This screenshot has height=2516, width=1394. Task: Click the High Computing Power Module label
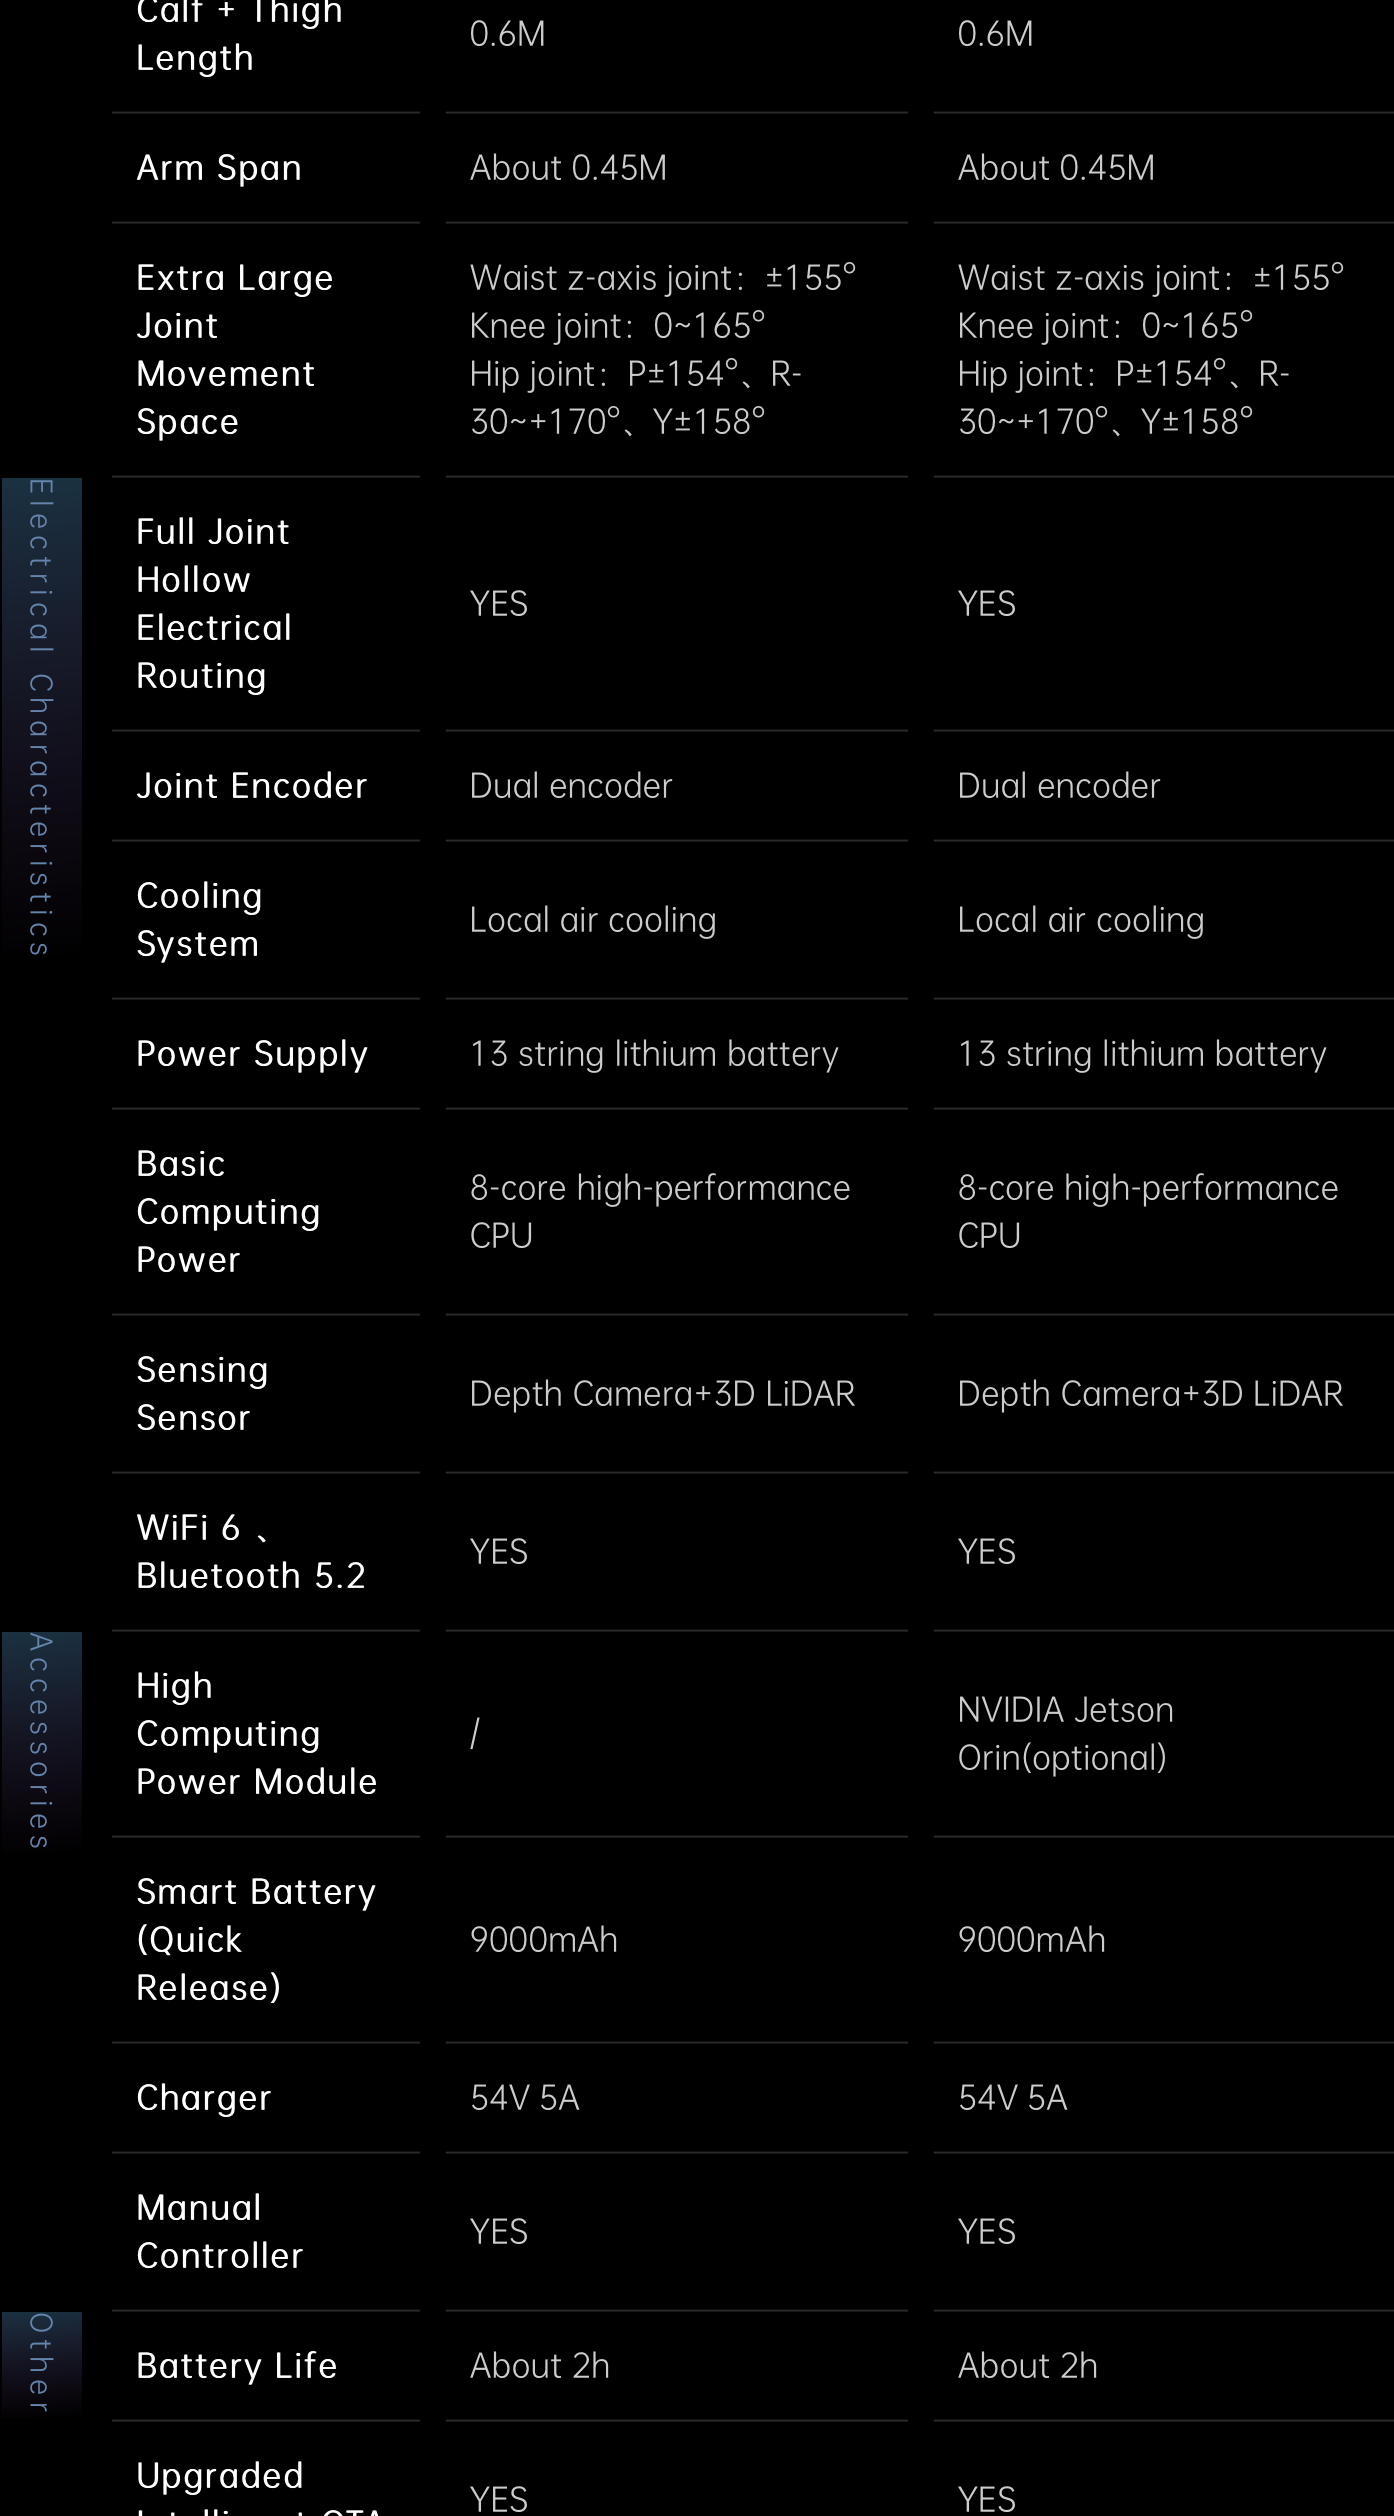[257, 1733]
